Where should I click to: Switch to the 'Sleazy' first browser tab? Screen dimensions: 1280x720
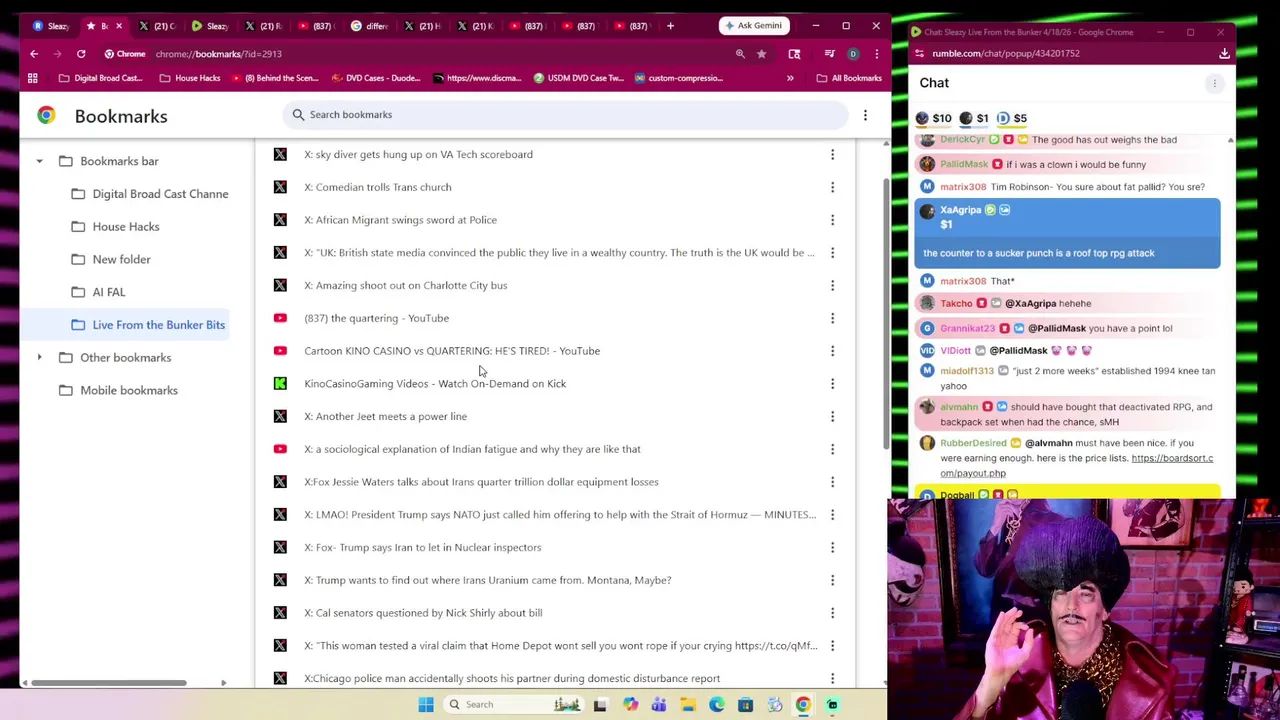pyautogui.click(x=50, y=26)
